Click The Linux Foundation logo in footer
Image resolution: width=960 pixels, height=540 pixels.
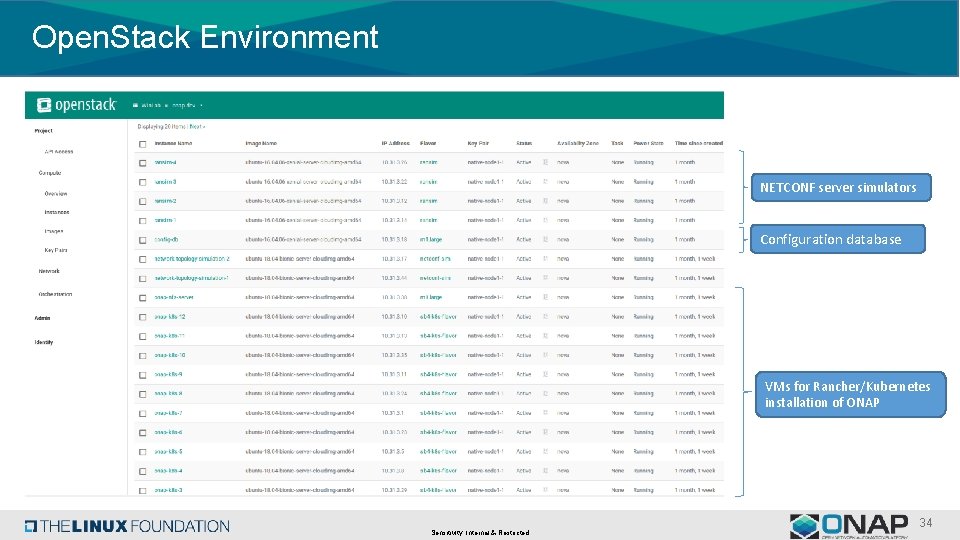(x=127, y=526)
